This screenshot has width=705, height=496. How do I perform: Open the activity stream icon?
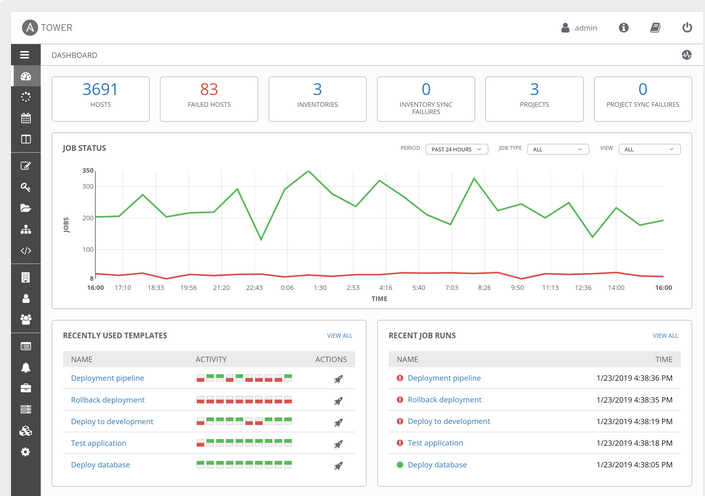tap(687, 55)
